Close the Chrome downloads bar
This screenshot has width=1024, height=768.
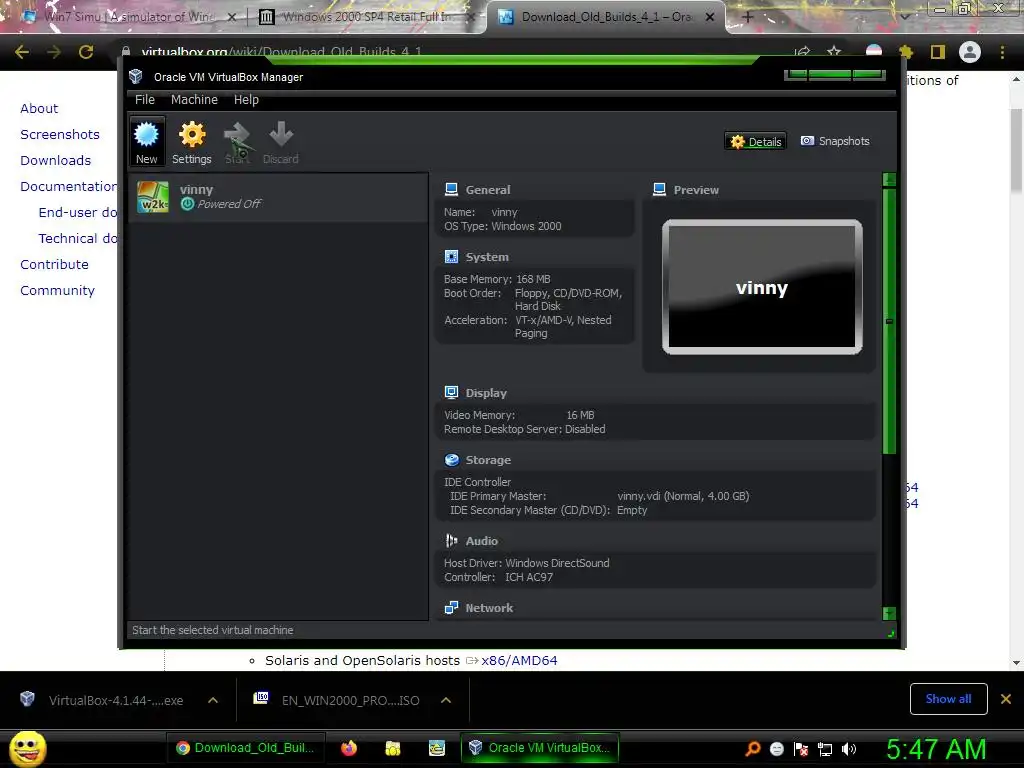pyautogui.click(x=1006, y=699)
